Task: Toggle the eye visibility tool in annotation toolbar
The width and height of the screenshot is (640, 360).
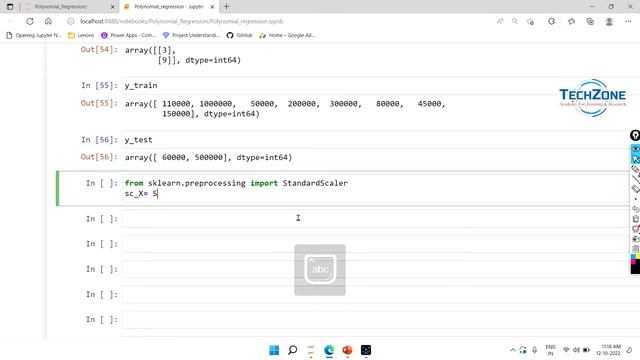Action: [x=636, y=149]
